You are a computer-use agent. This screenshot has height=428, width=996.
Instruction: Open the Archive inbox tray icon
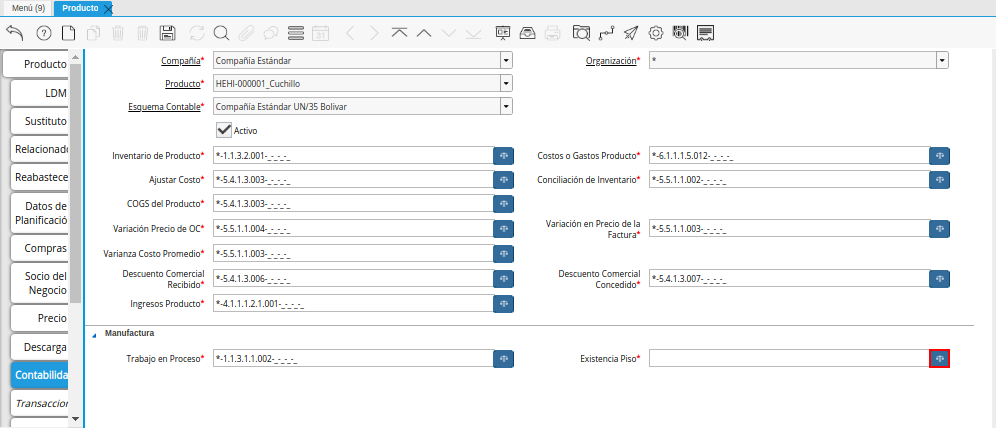pos(528,32)
